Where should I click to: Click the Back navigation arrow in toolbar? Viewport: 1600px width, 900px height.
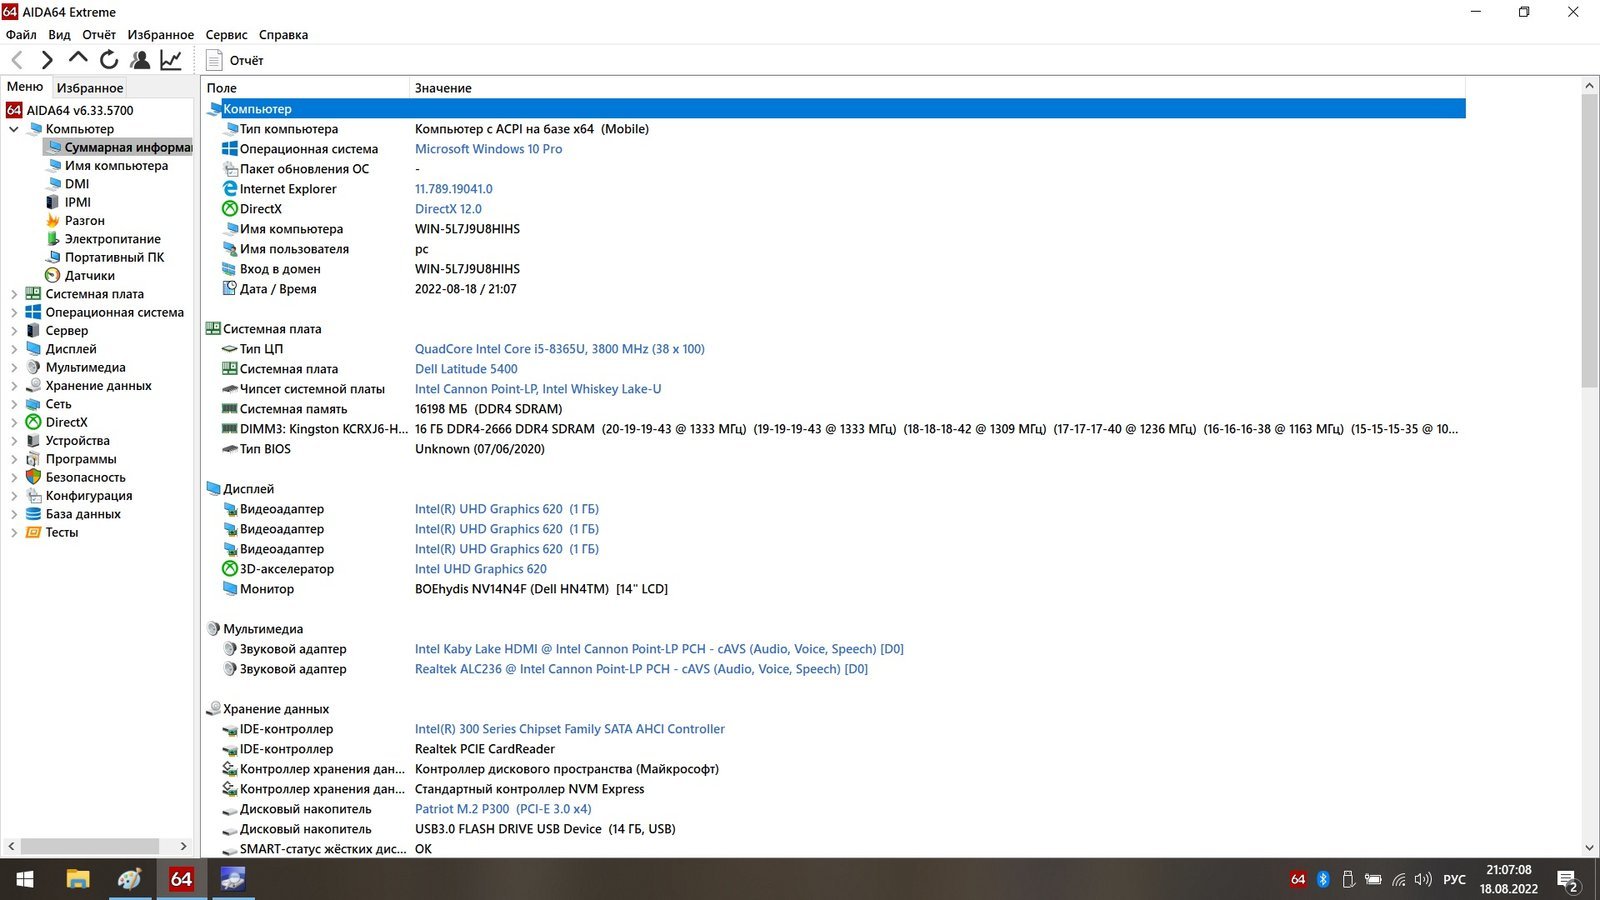[x=17, y=61]
